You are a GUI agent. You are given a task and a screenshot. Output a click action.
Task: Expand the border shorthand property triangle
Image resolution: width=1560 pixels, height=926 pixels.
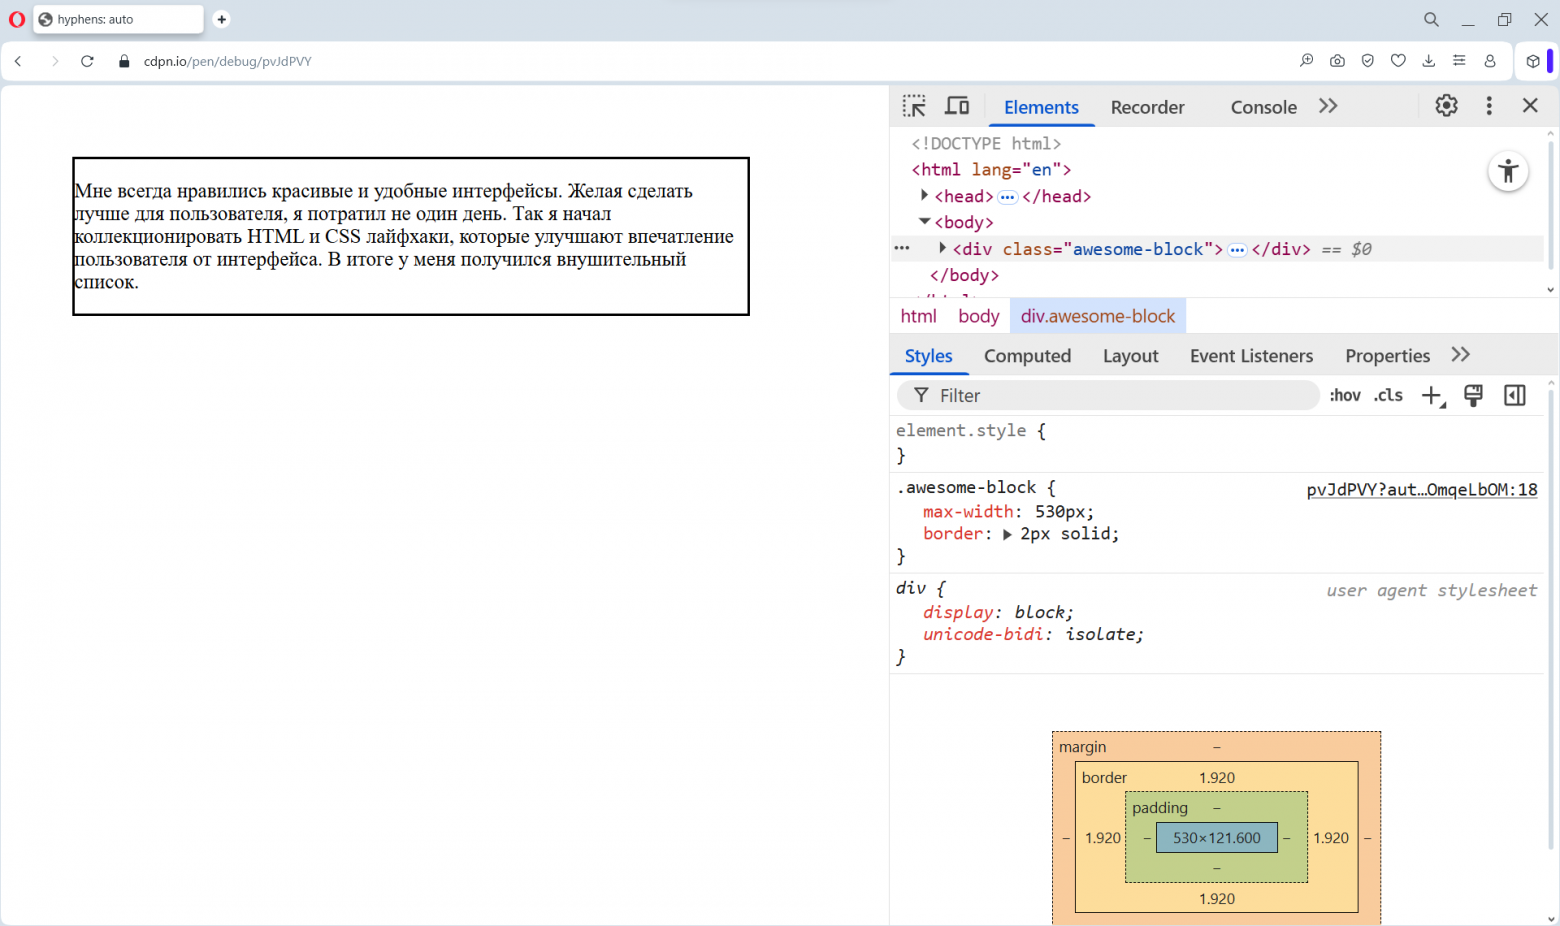tap(1007, 535)
